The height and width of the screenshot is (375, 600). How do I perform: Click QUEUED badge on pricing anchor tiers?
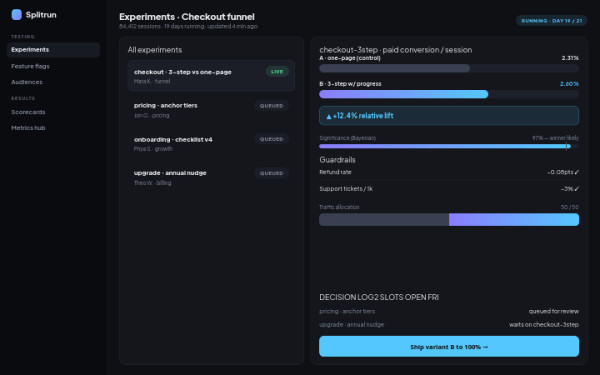(x=271, y=106)
